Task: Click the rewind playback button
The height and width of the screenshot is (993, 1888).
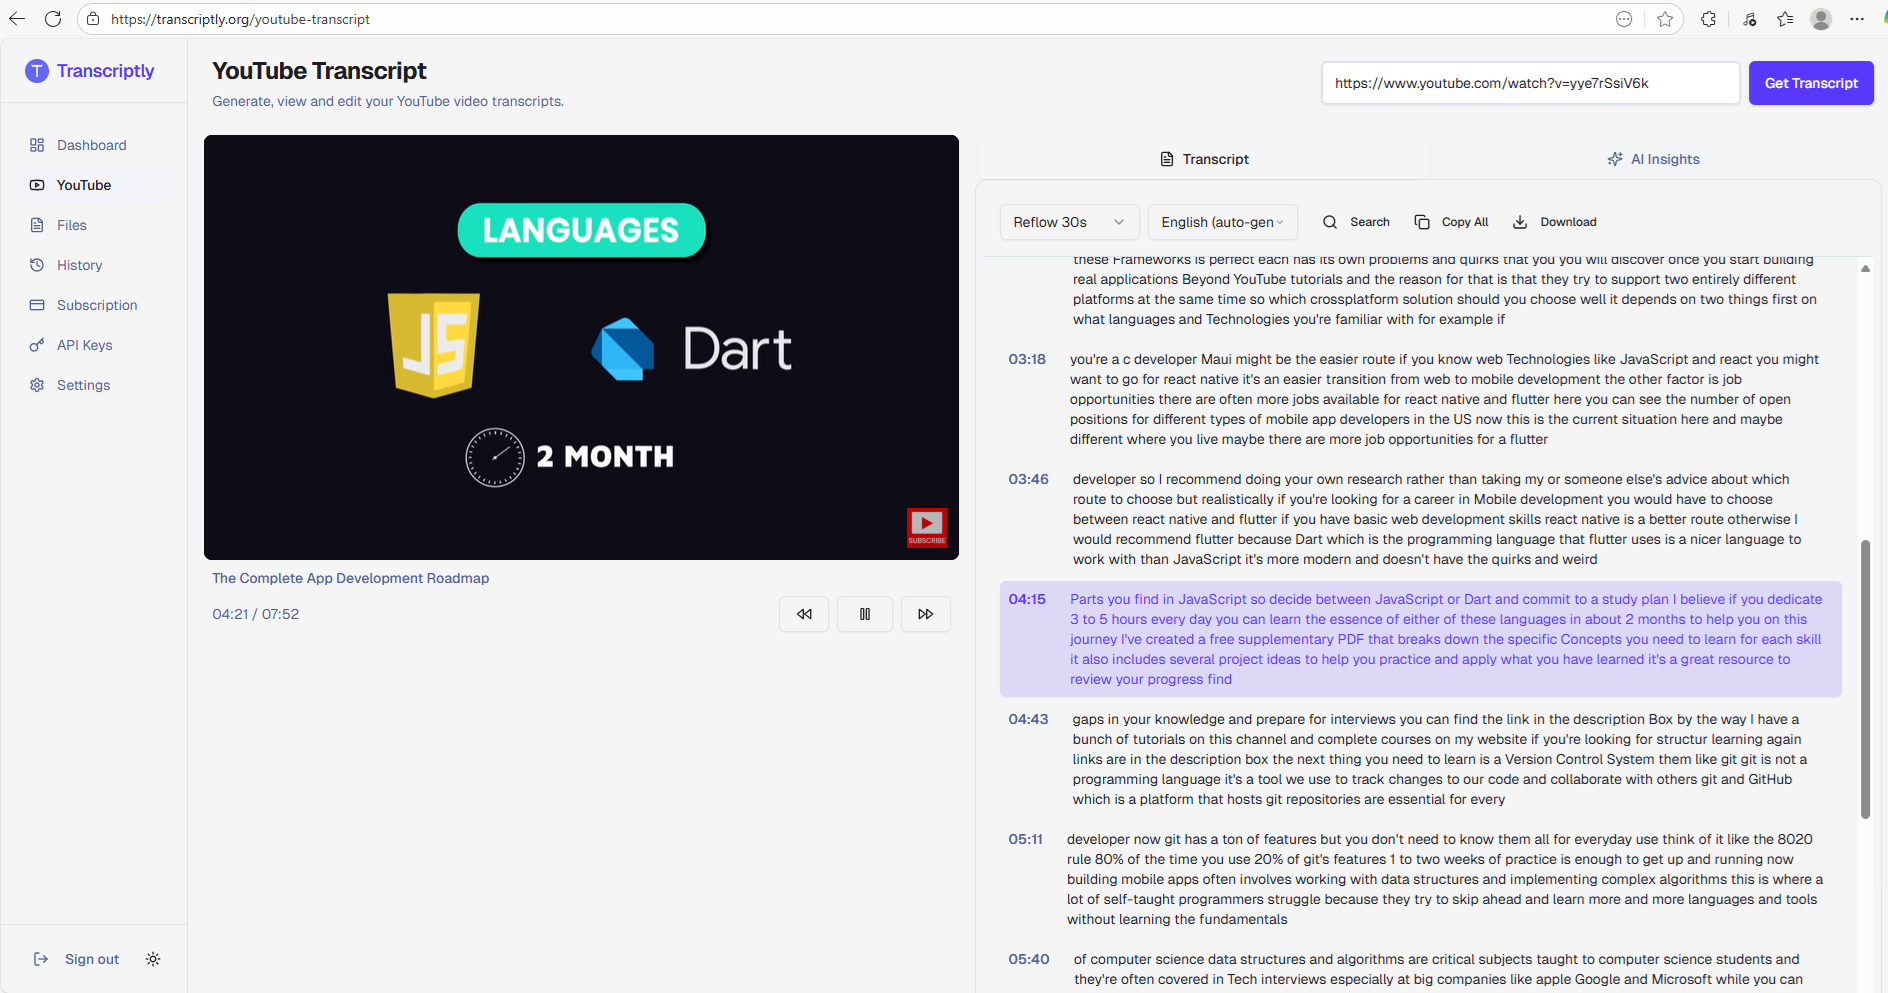Action: pyautogui.click(x=804, y=614)
